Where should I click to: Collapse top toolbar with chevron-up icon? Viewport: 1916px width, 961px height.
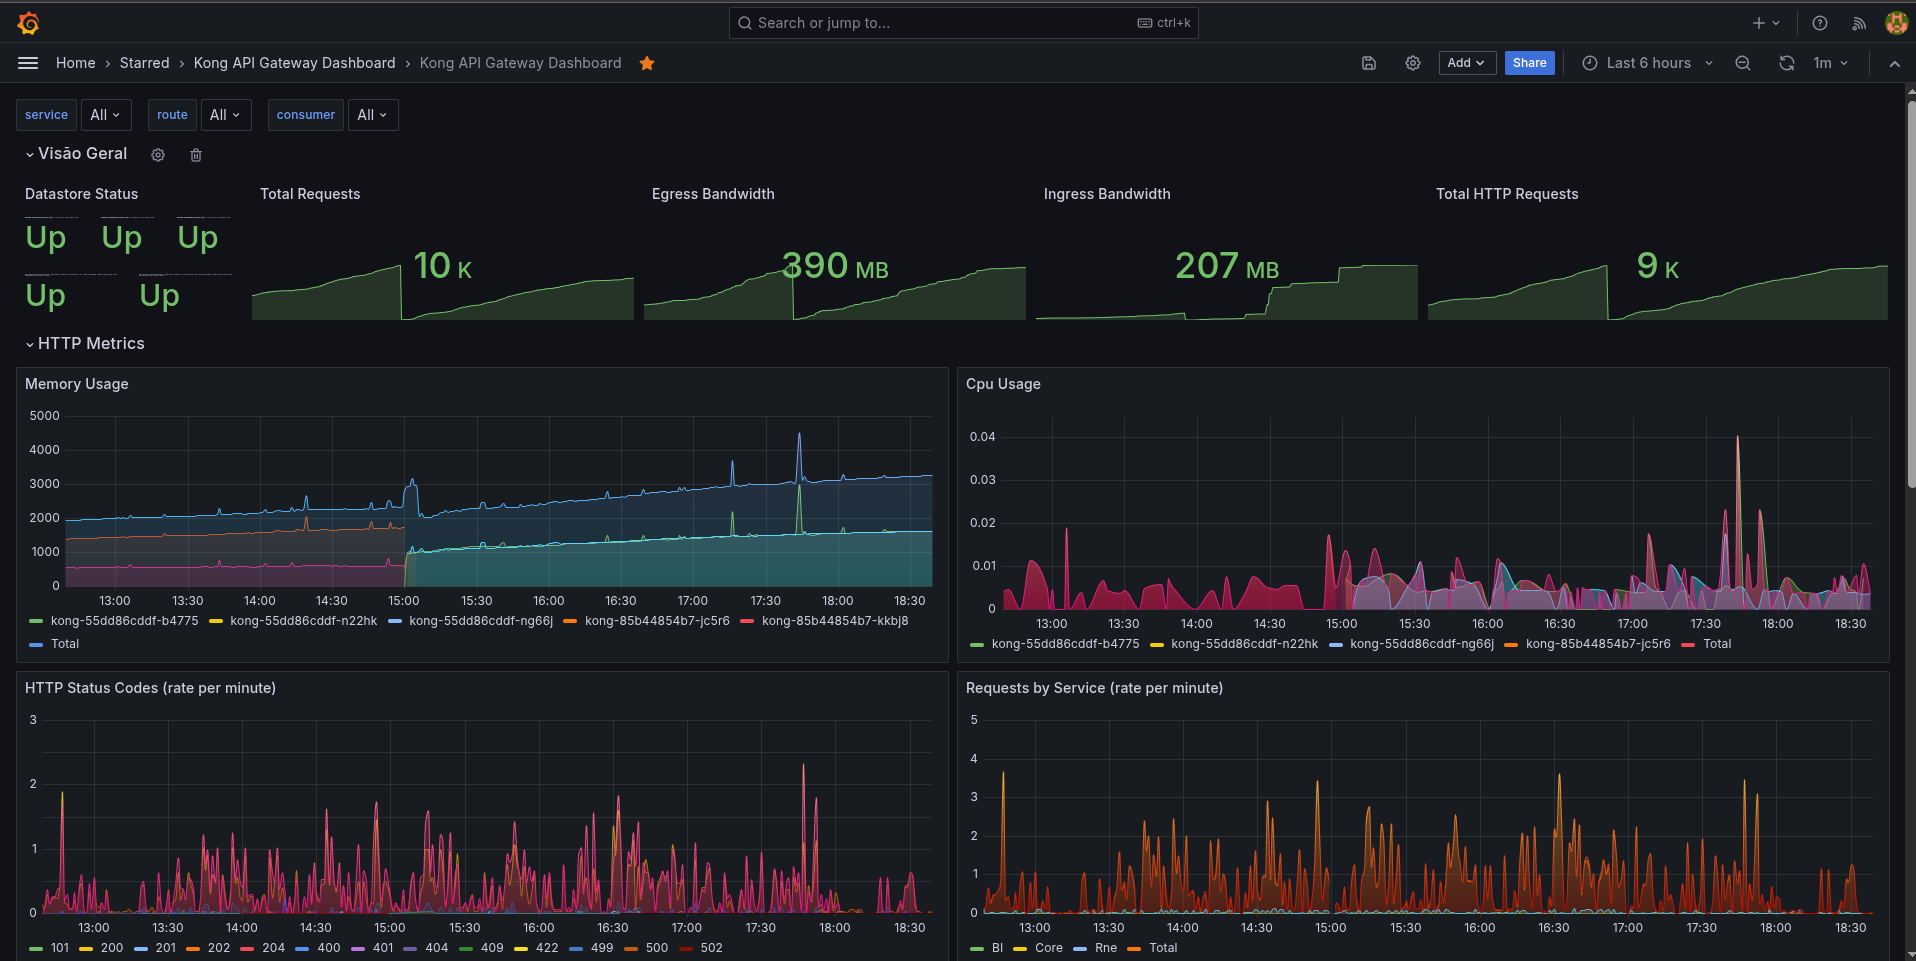1895,63
